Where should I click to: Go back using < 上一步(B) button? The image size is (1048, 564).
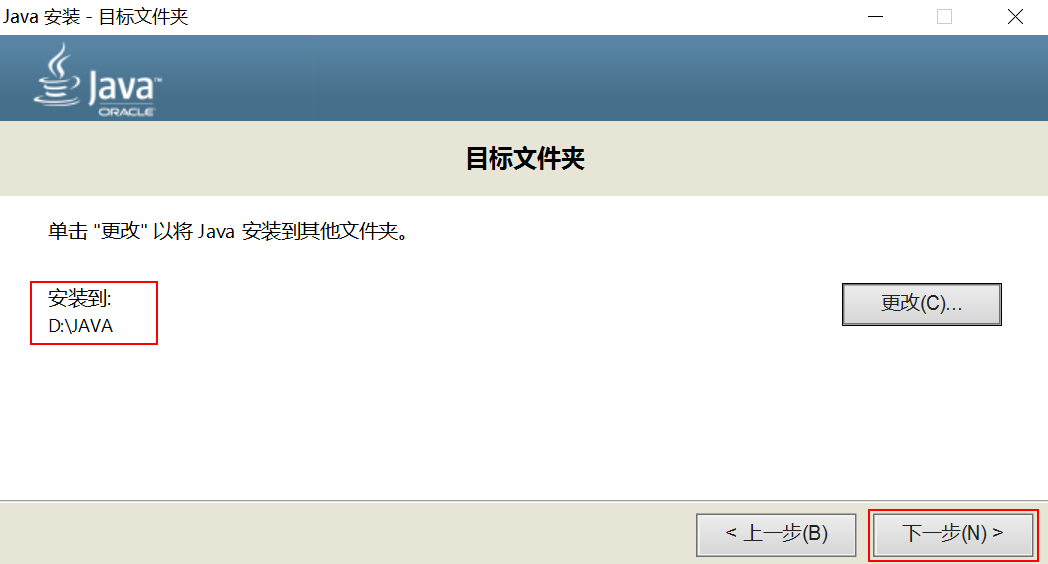click(776, 534)
